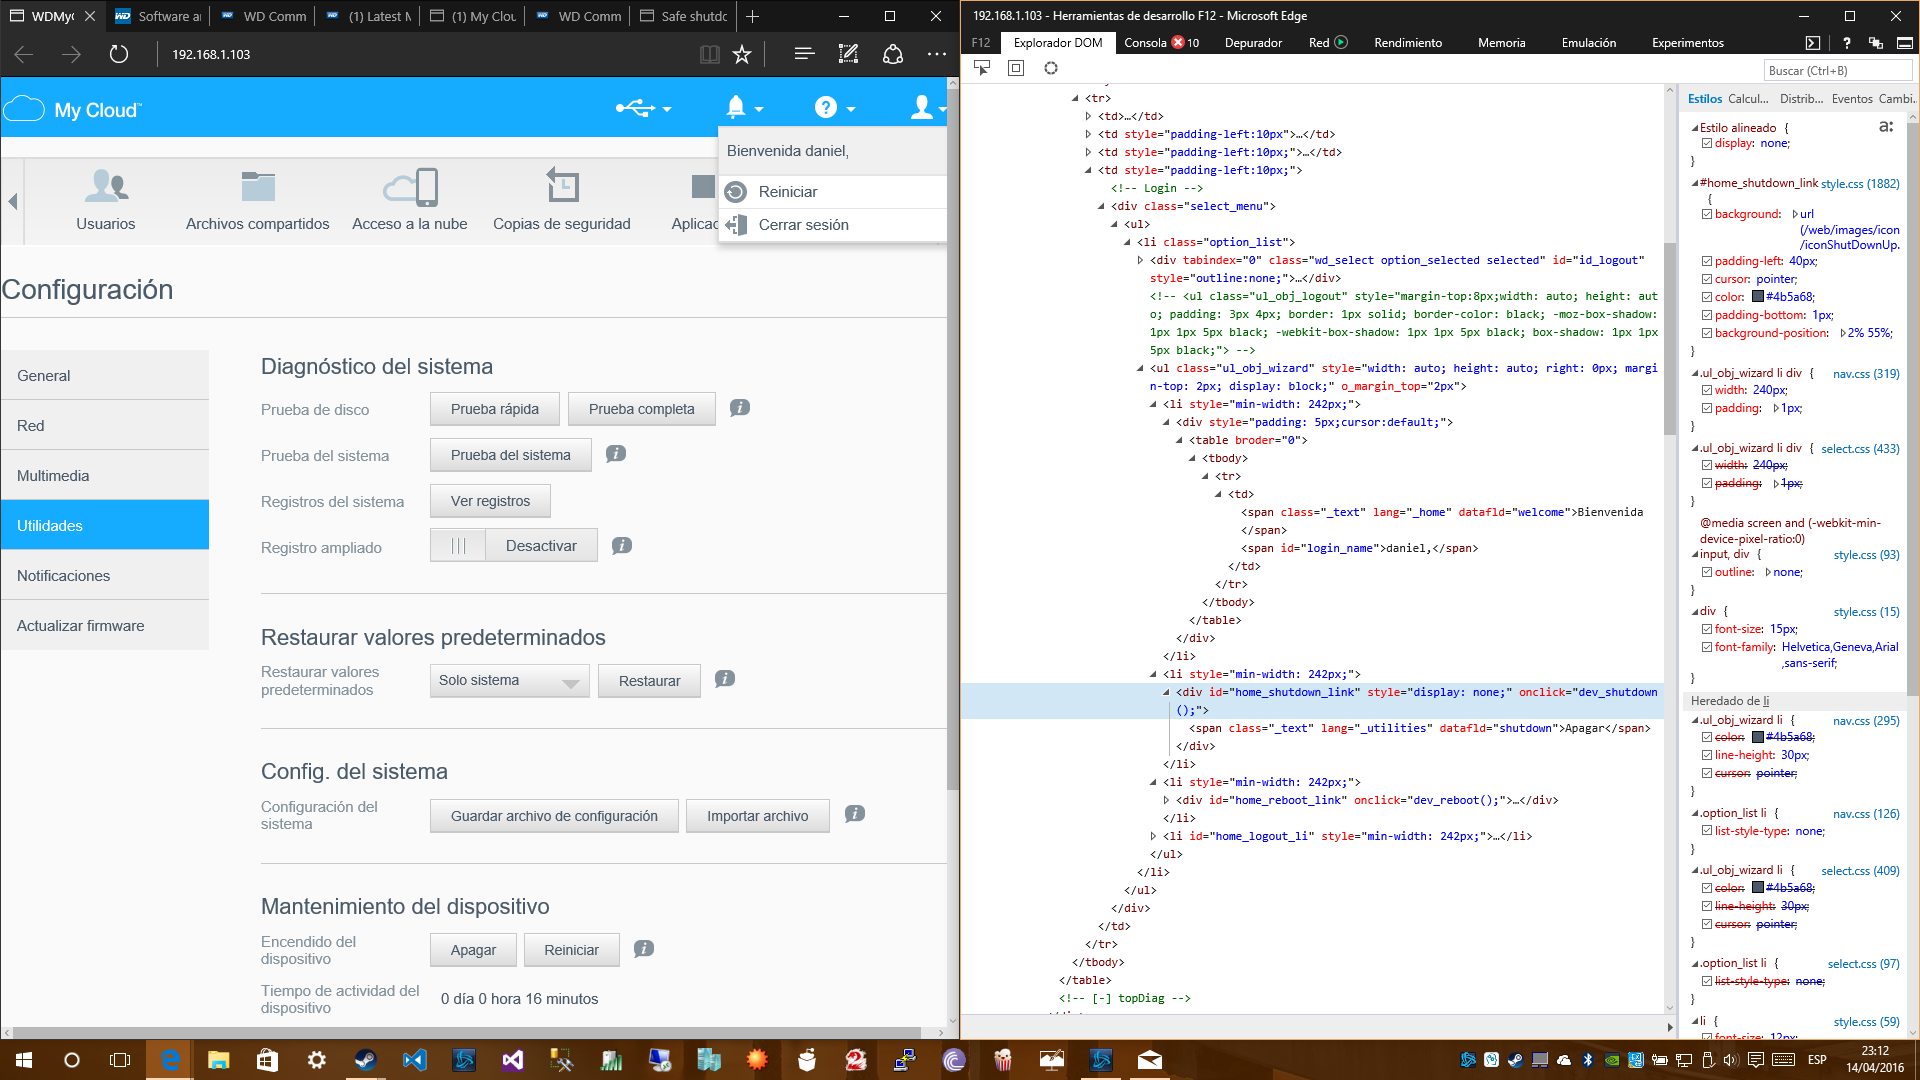Click the info icon beside Prueba completa
The height and width of the screenshot is (1080, 1920).
click(740, 408)
